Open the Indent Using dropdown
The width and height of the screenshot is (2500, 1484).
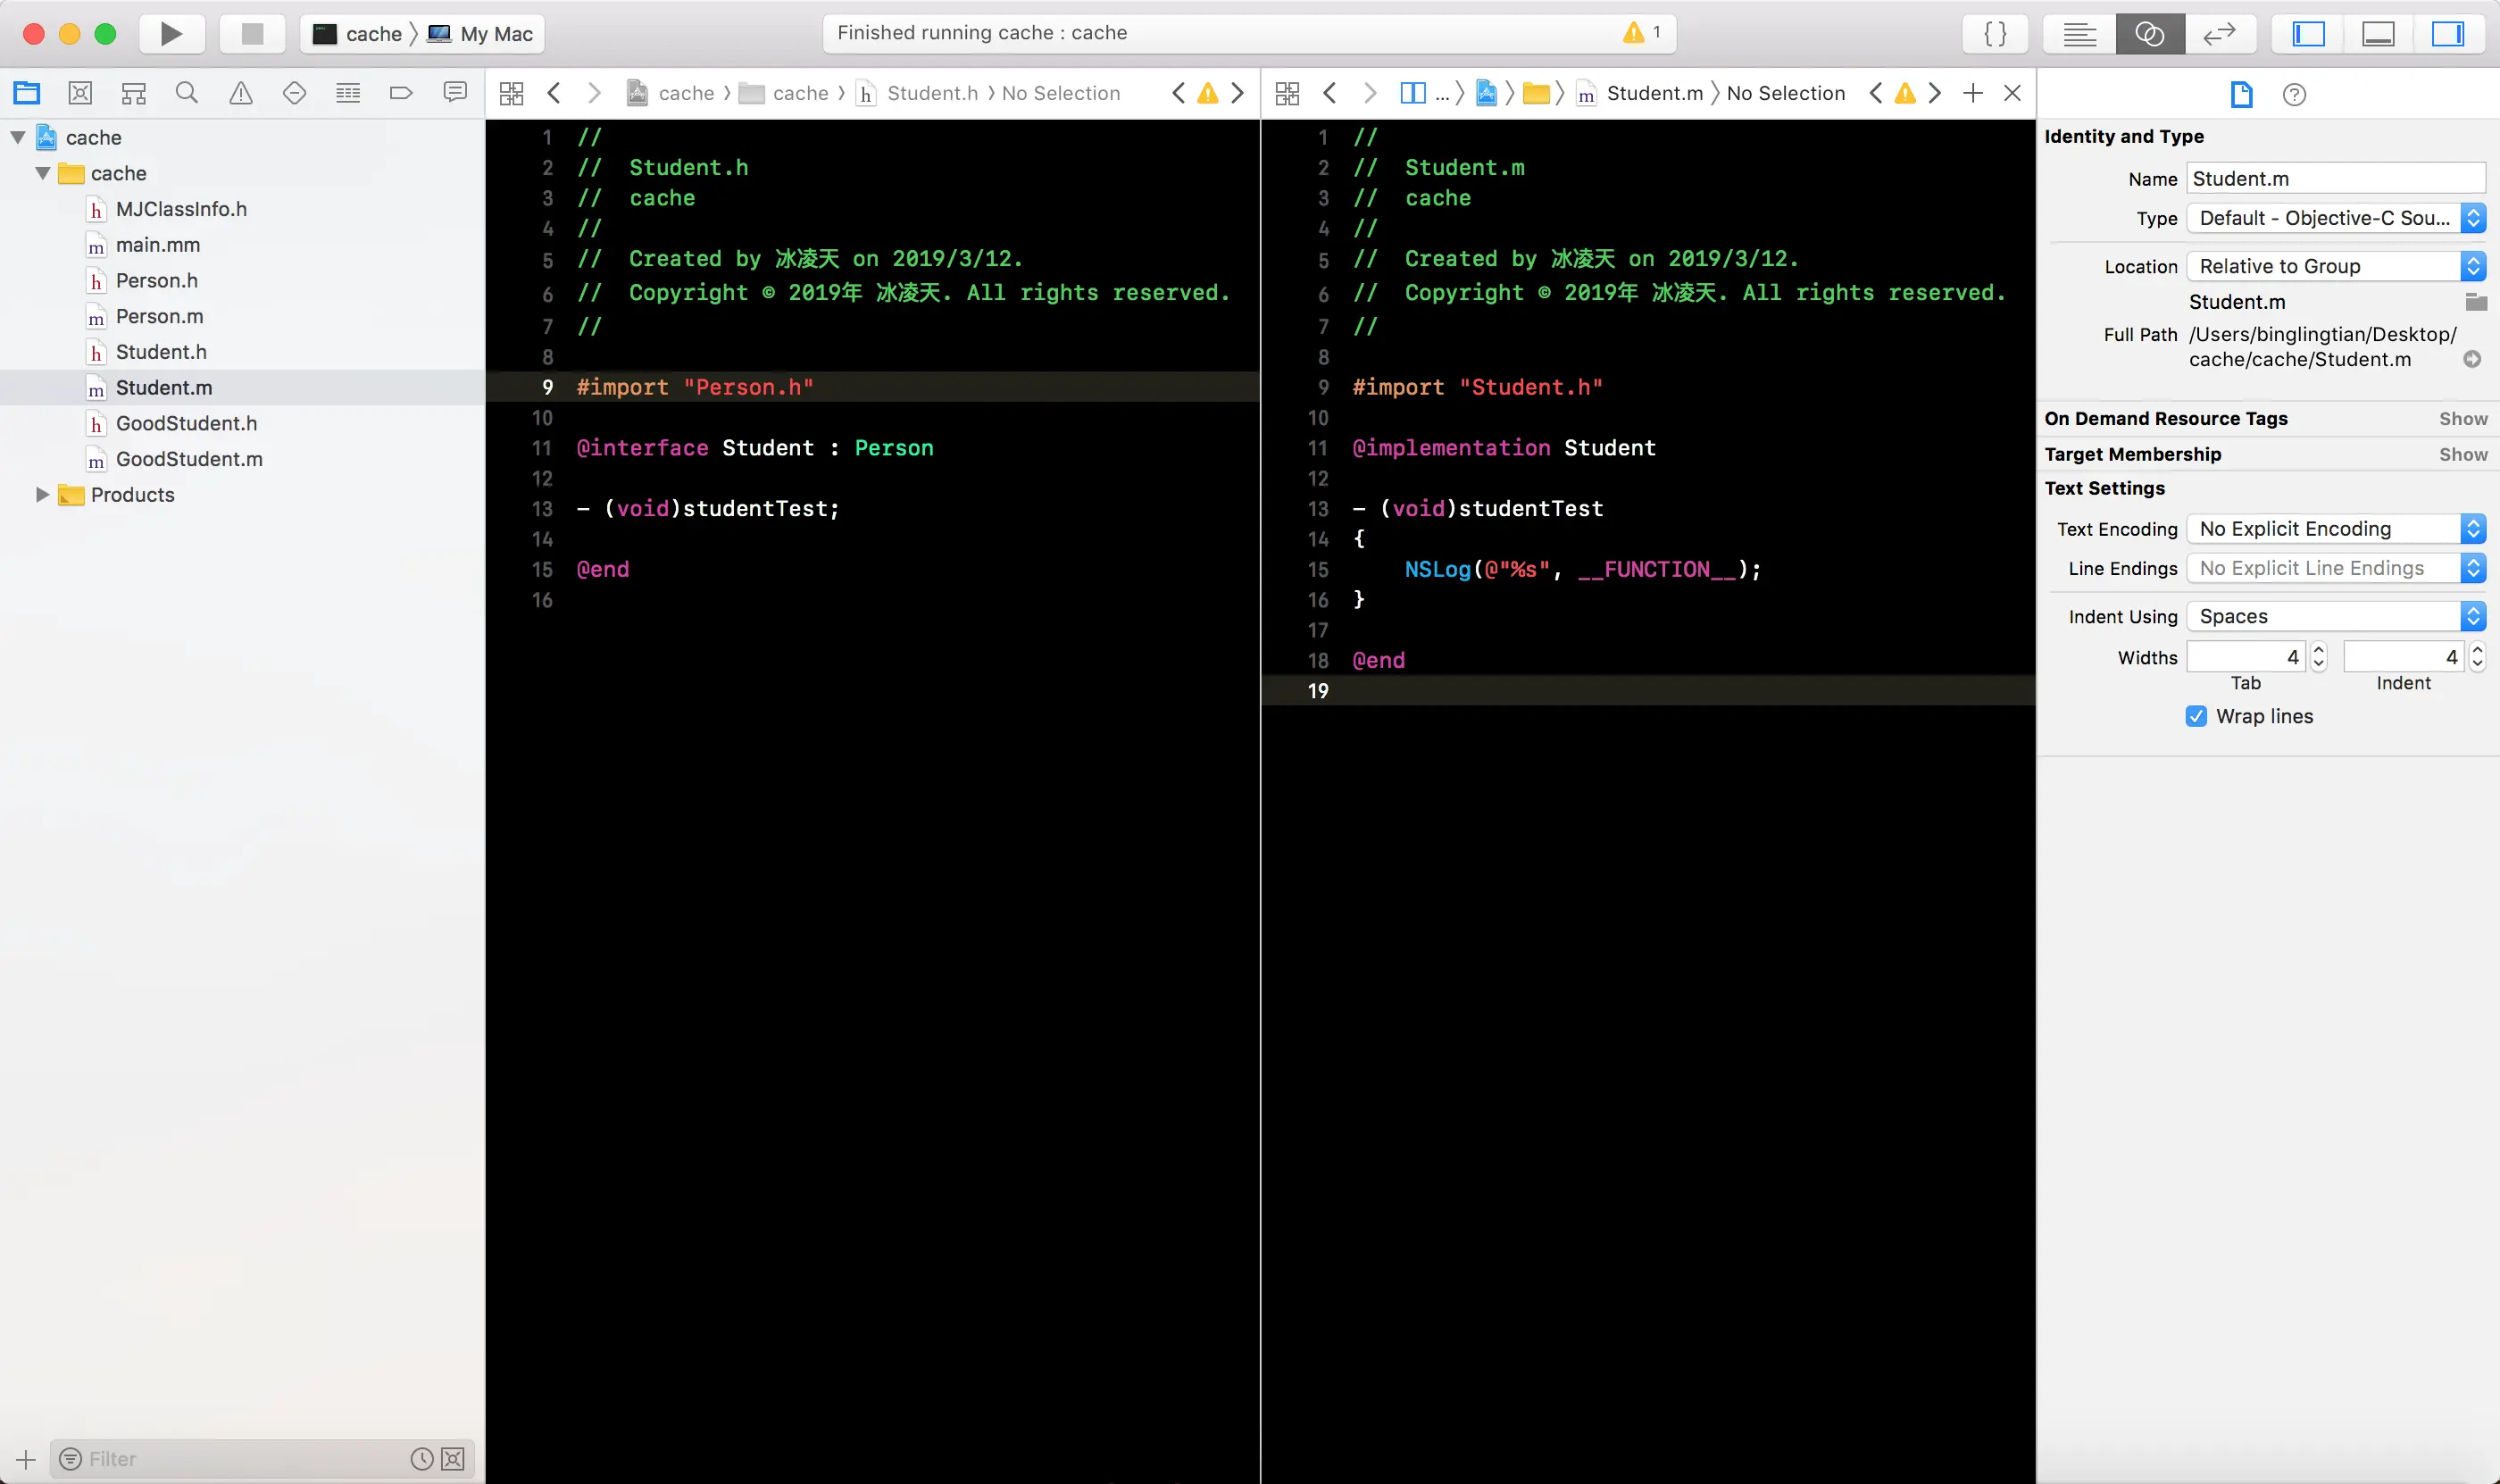tap(2335, 616)
